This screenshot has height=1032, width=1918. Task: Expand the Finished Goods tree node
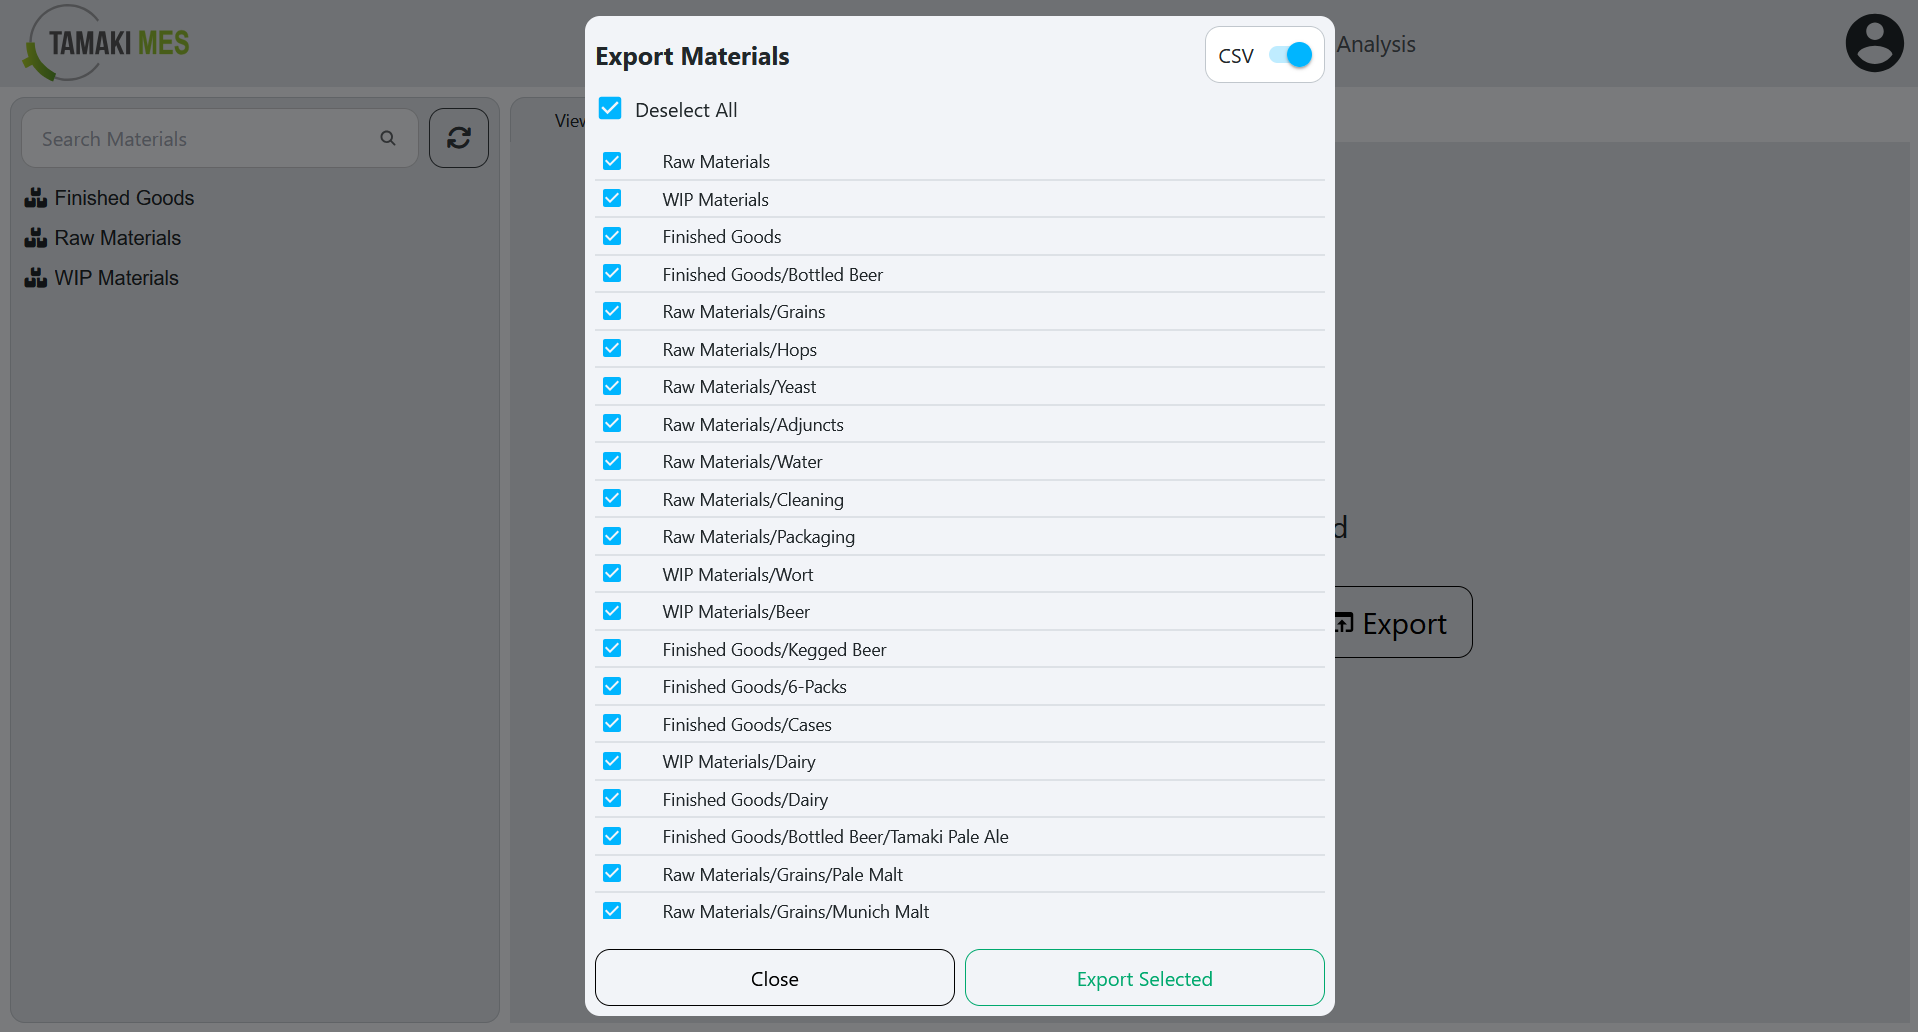point(124,197)
